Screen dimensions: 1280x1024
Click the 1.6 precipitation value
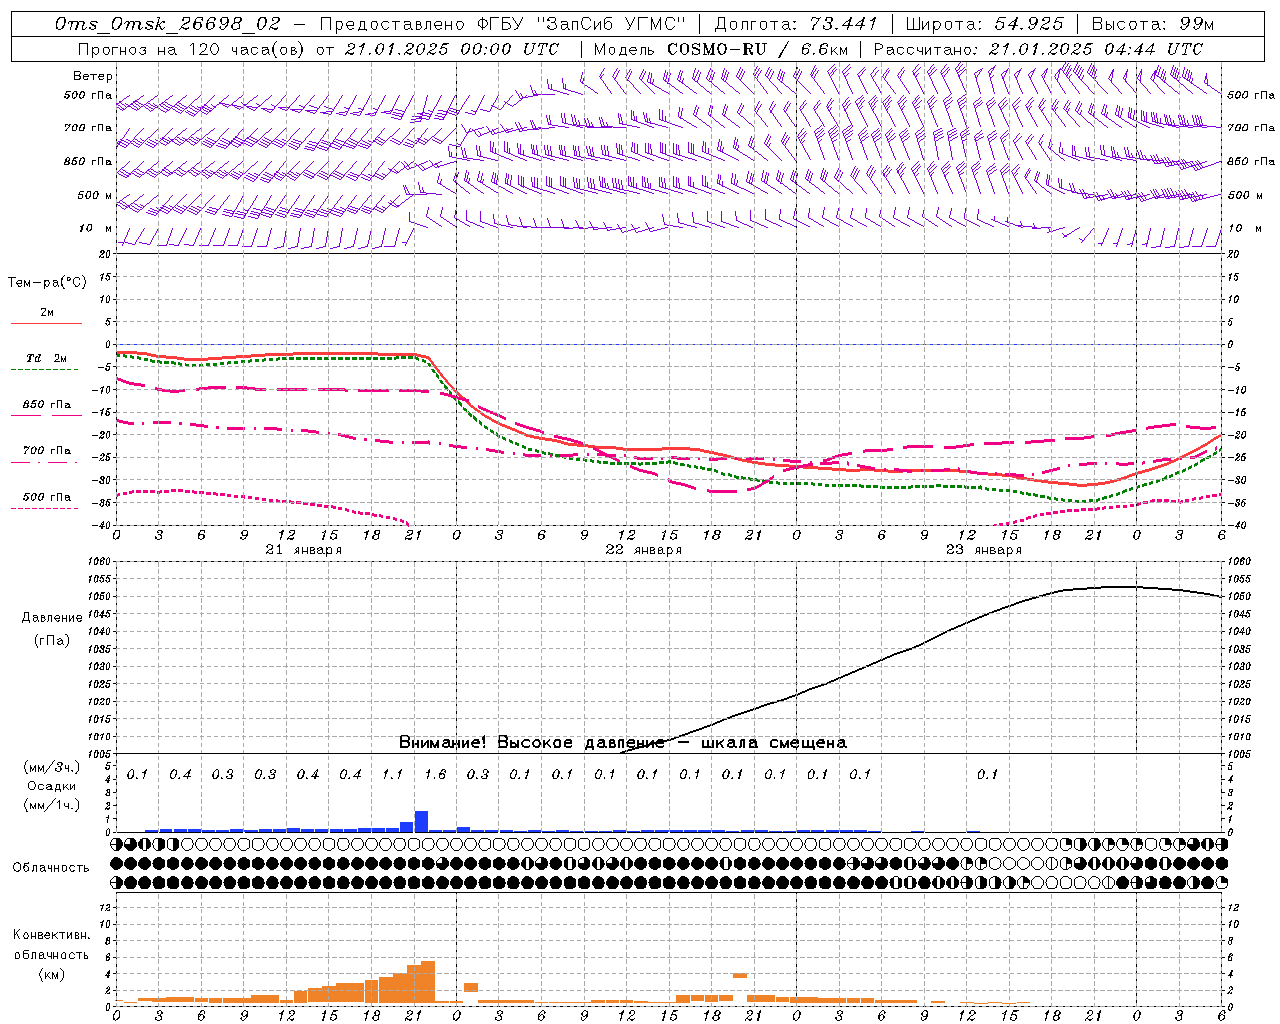click(x=435, y=775)
